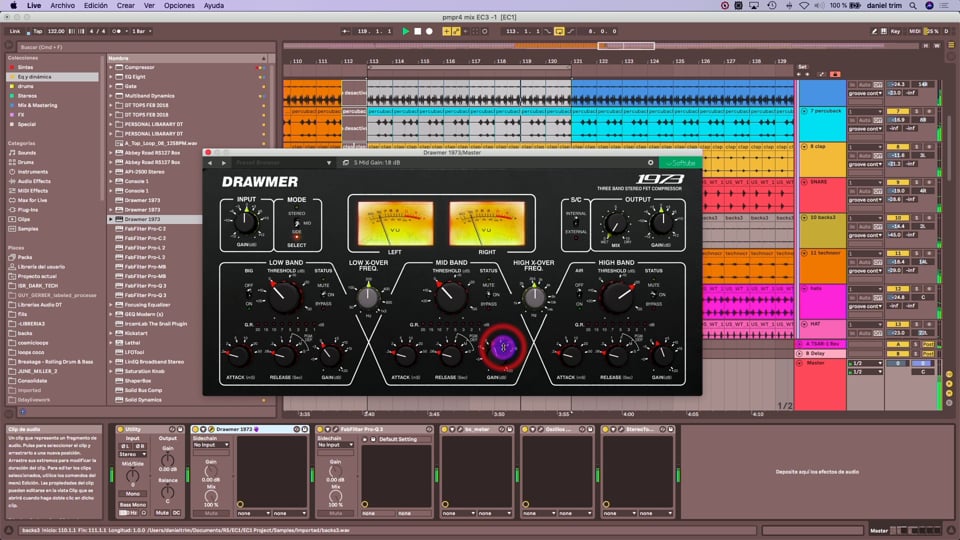
Task: Open Drawmer 1973 Sidechain 'No Input' dropdown
Action: 211,445
